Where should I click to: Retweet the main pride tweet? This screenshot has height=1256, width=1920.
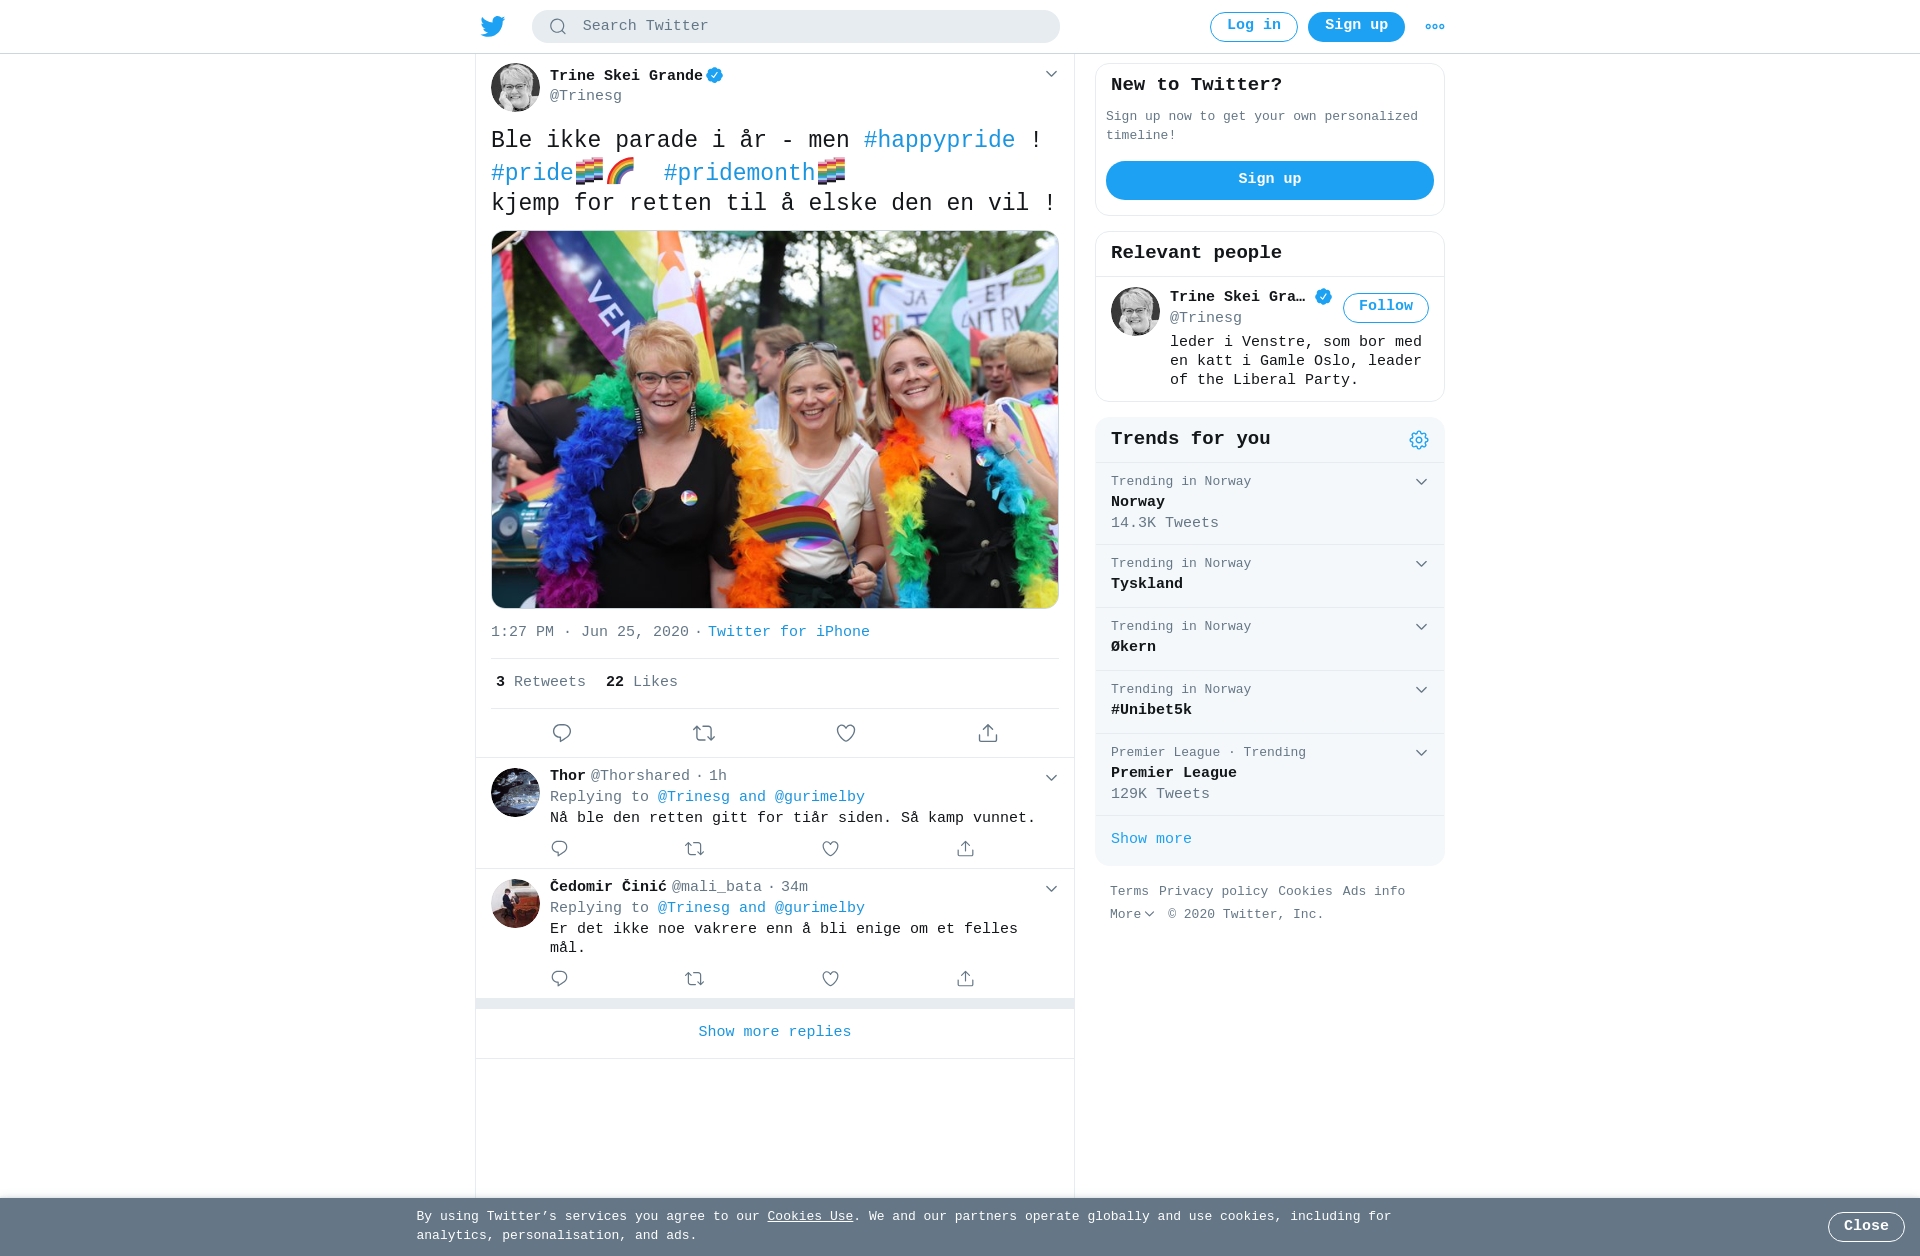click(x=704, y=733)
